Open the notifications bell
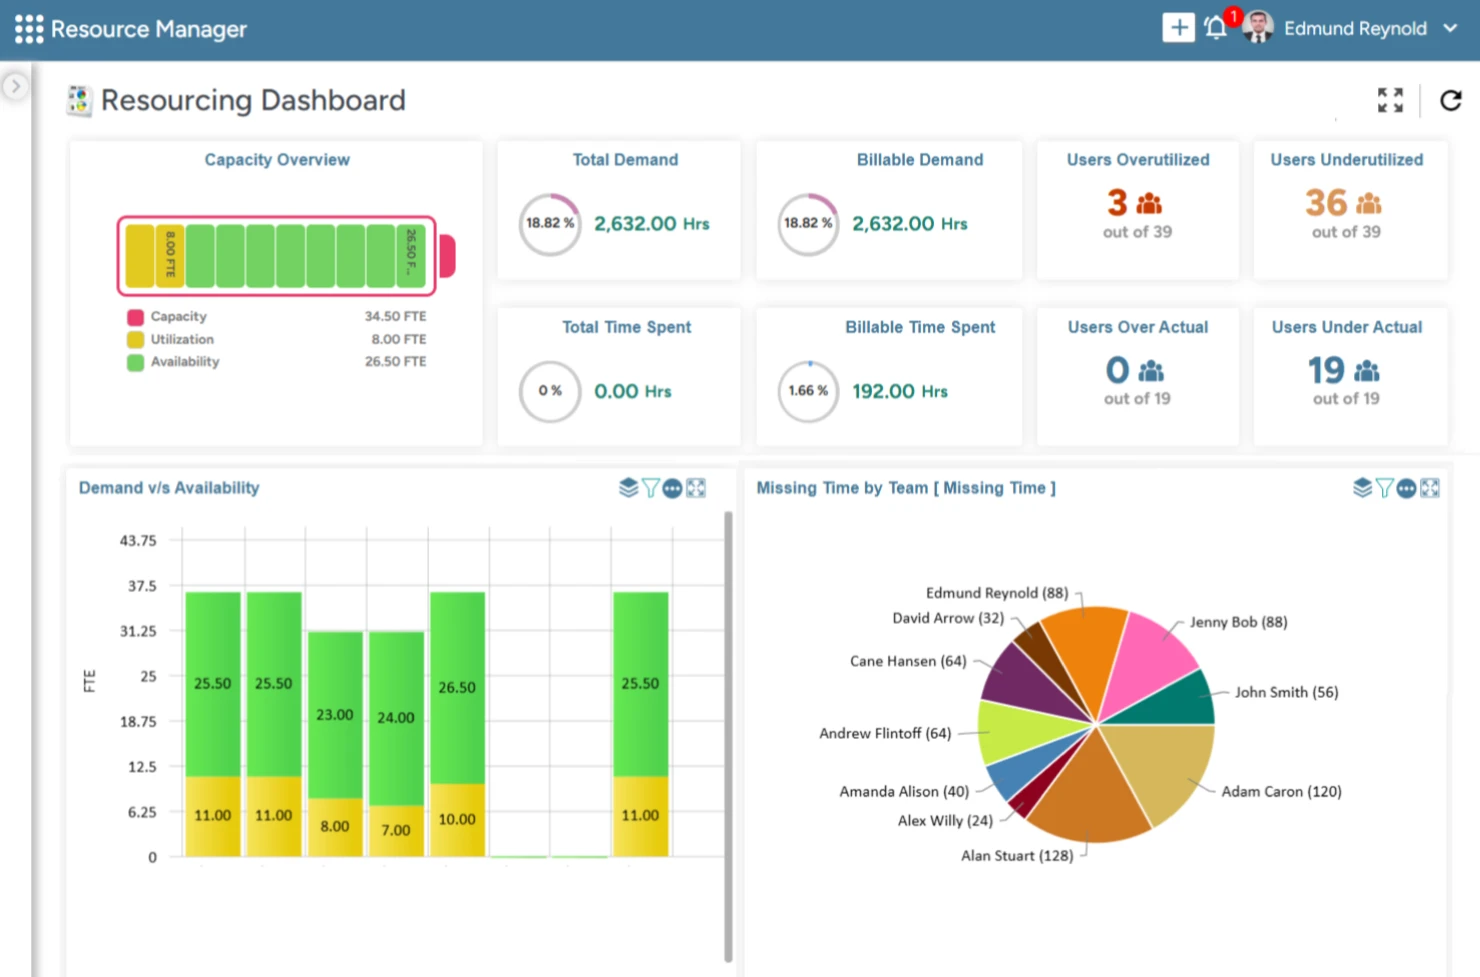The image size is (1480, 977). (1215, 28)
